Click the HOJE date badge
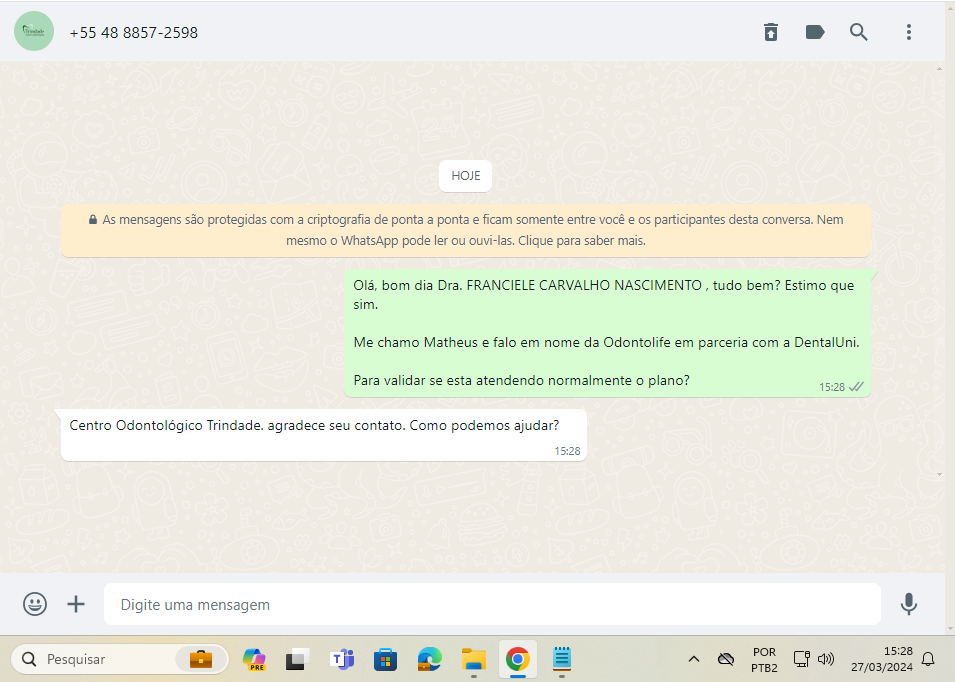The height and width of the screenshot is (682, 955). click(465, 175)
